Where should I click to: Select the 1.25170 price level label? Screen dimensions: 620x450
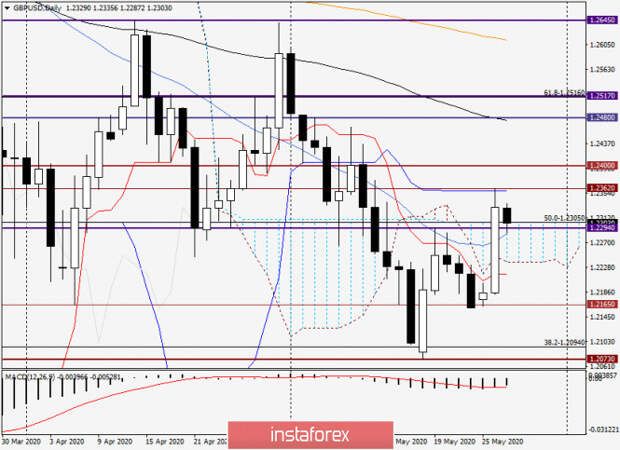[602, 96]
